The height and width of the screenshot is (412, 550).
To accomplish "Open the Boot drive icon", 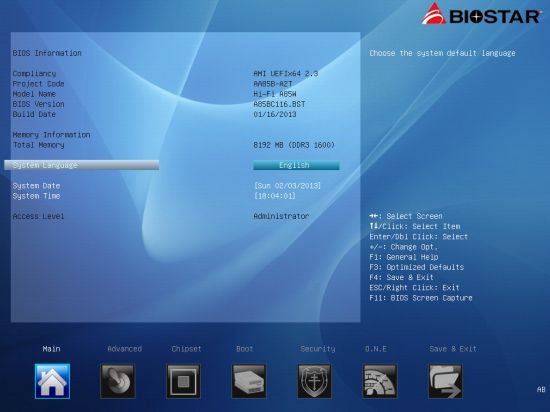I will (249, 381).
